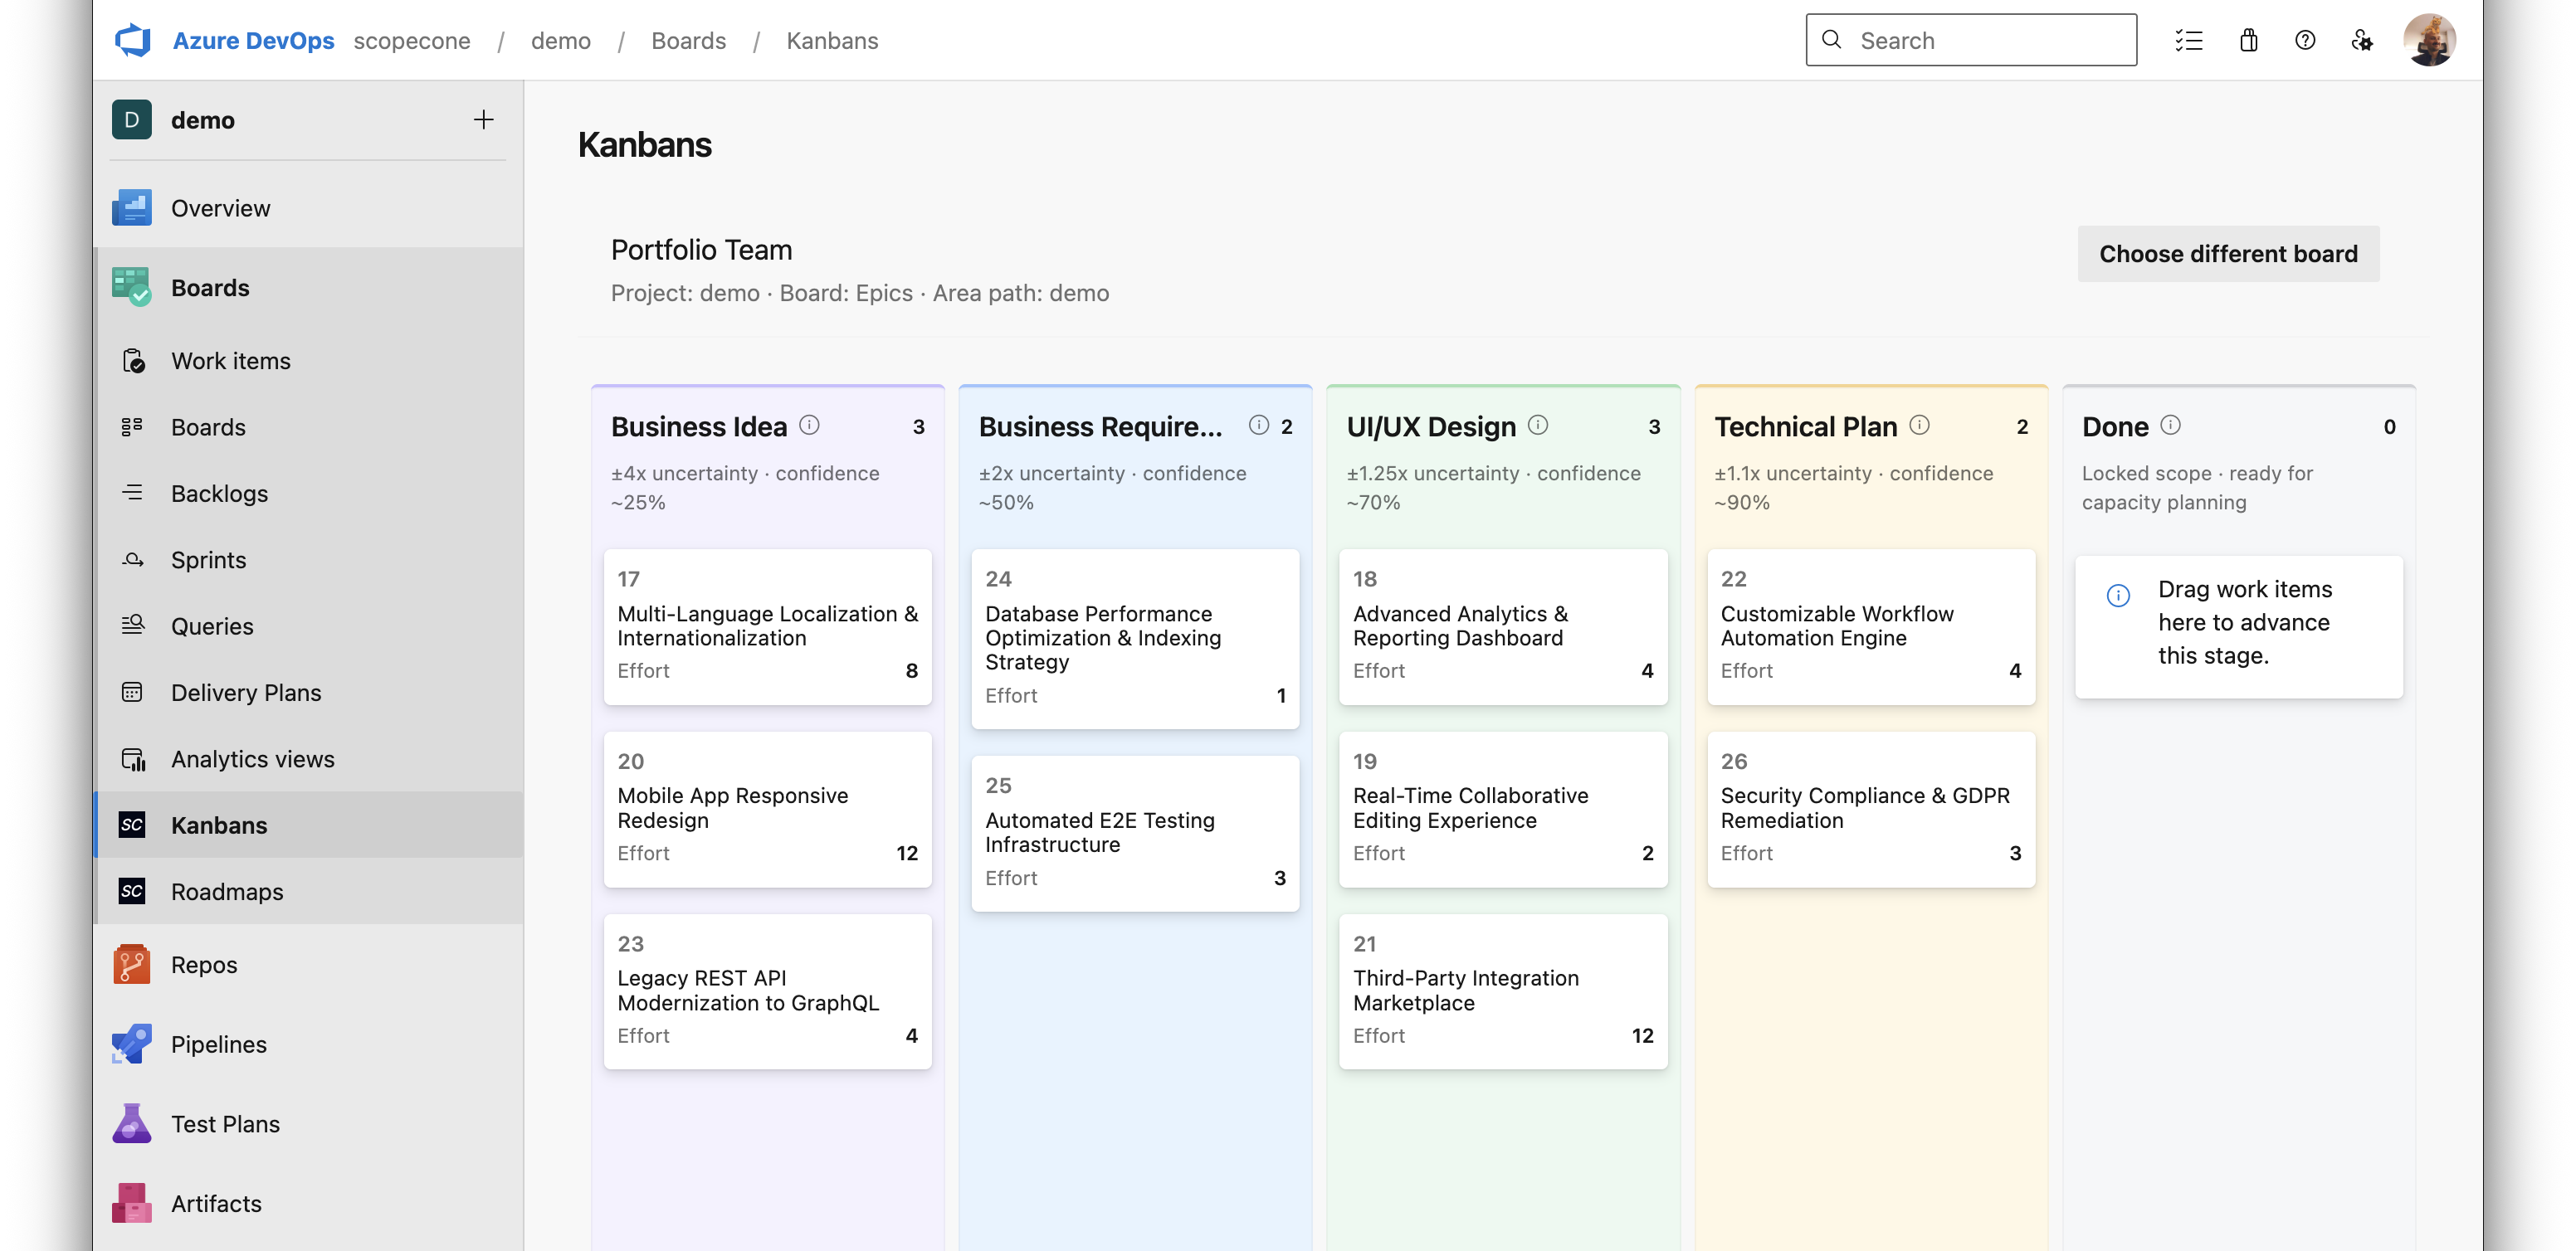Open the Artifacts section

tap(214, 1203)
